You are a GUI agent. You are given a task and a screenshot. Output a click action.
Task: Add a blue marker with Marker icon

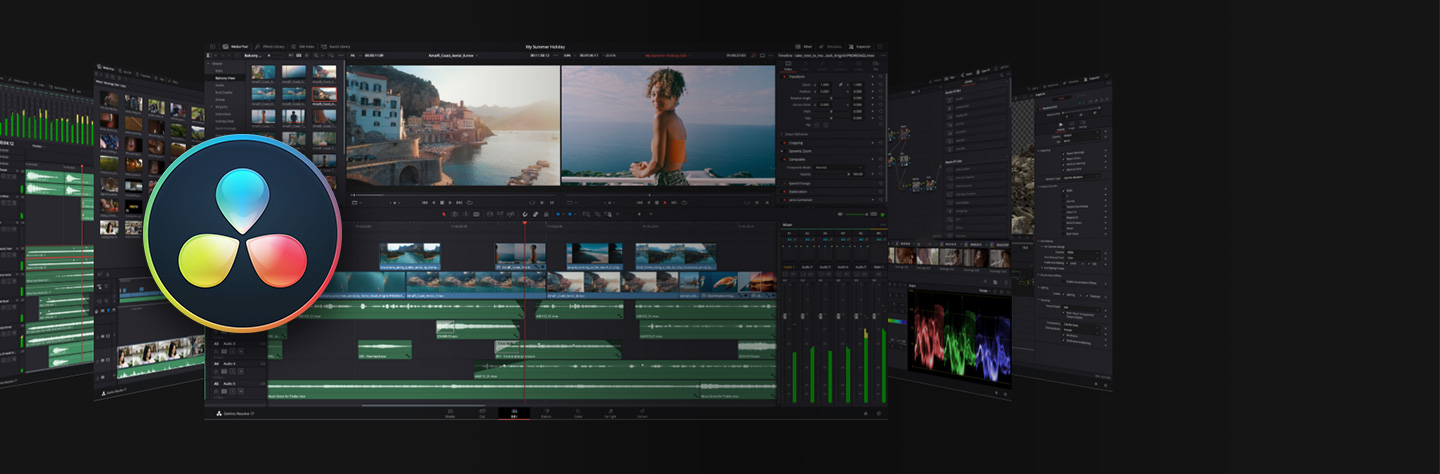click(570, 214)
